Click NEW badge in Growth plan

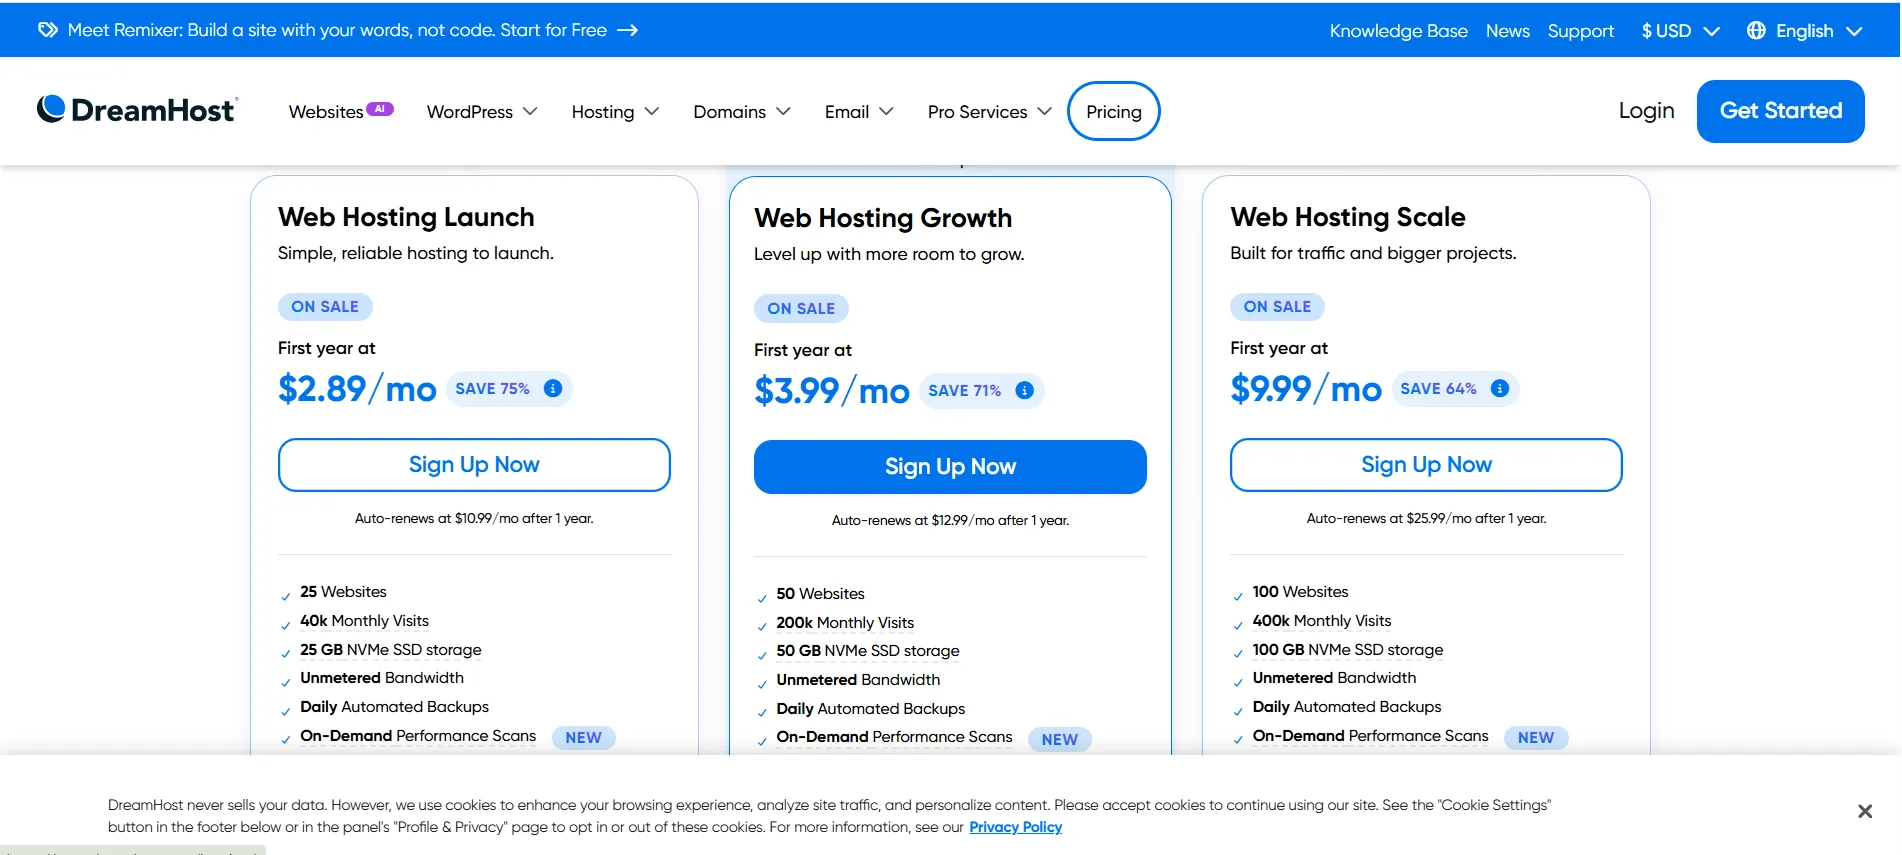pyautogui.click(x=1060, y=740)
